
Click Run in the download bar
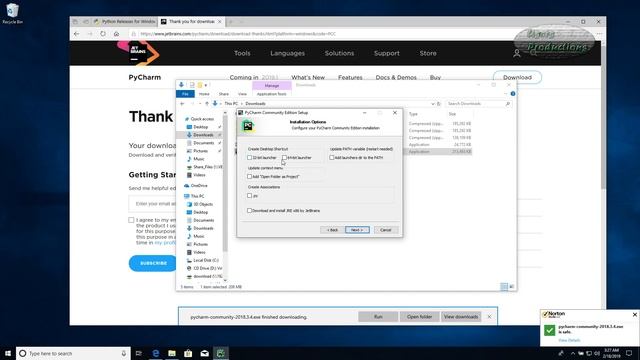pyautogui.click(x=378, y=317)
